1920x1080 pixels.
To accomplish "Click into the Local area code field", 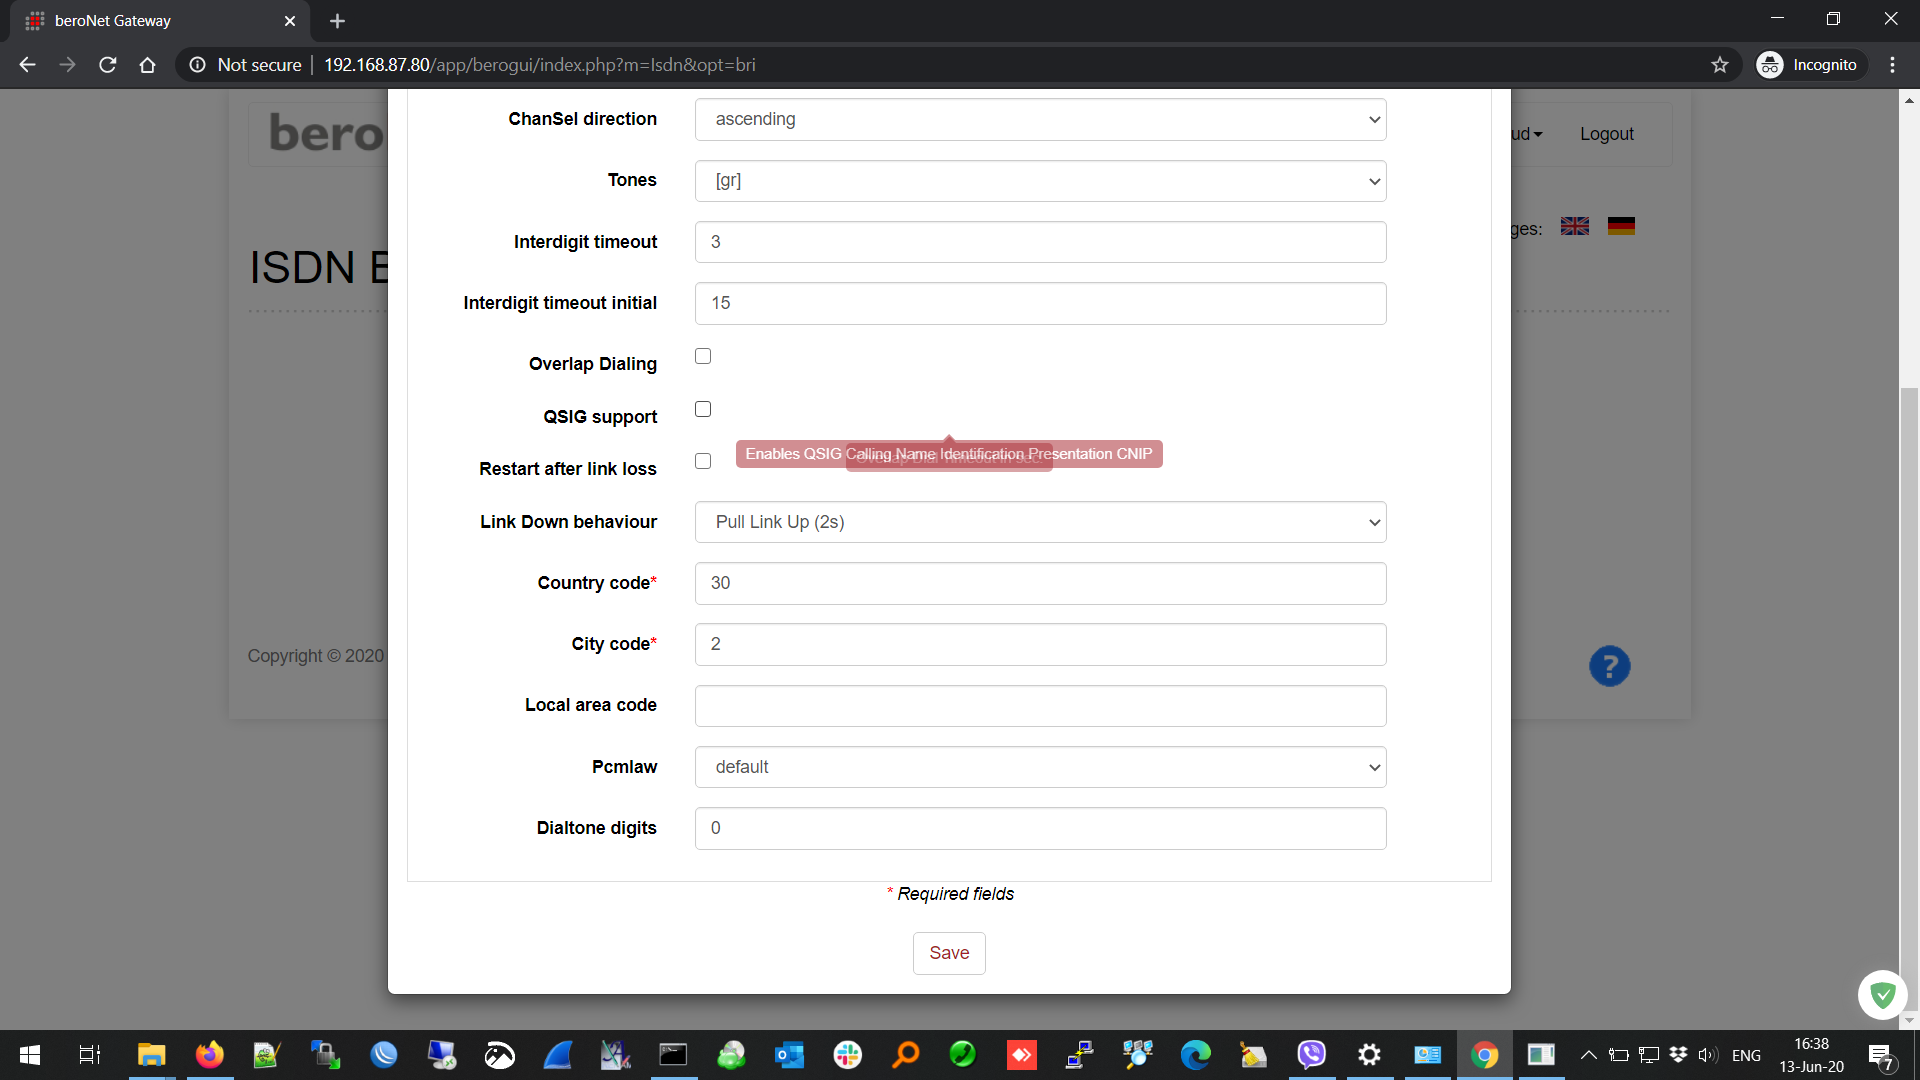I will [x=1040, y=706].
